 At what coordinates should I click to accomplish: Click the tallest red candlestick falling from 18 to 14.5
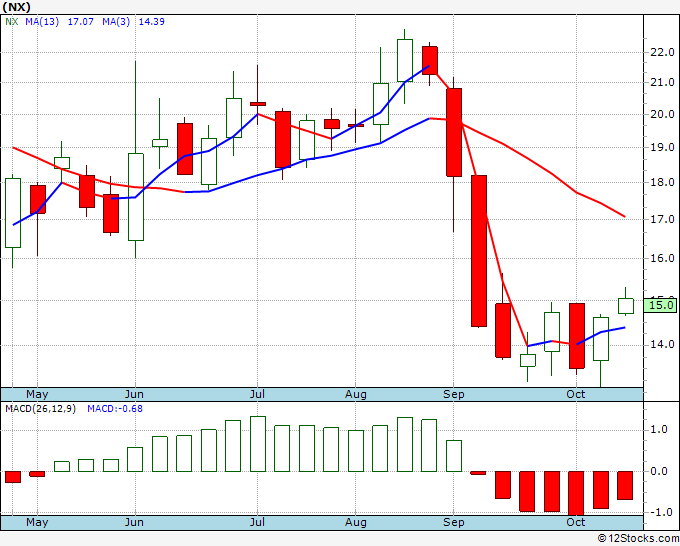(x=479, y=251)
